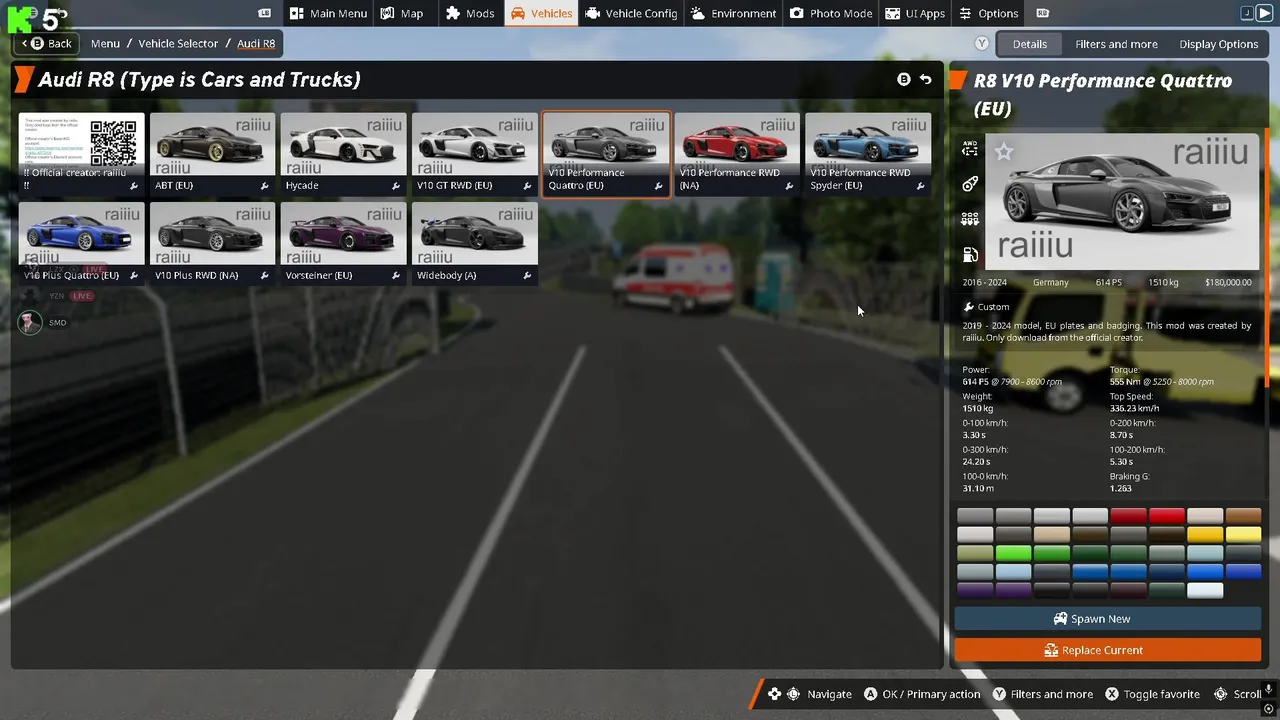Click the Custom wrench label
This screenshot has width=1280, height=720.
coord(986,307)
